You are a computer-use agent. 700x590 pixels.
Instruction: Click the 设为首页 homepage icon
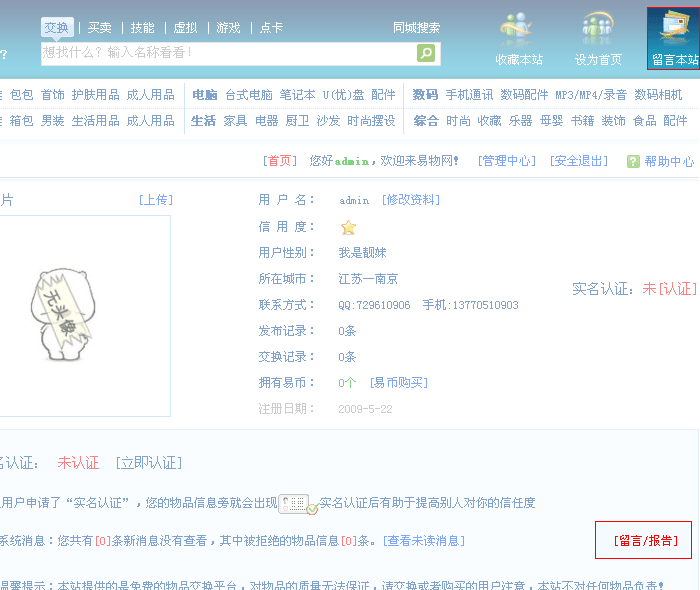click(x=598, y=32)
